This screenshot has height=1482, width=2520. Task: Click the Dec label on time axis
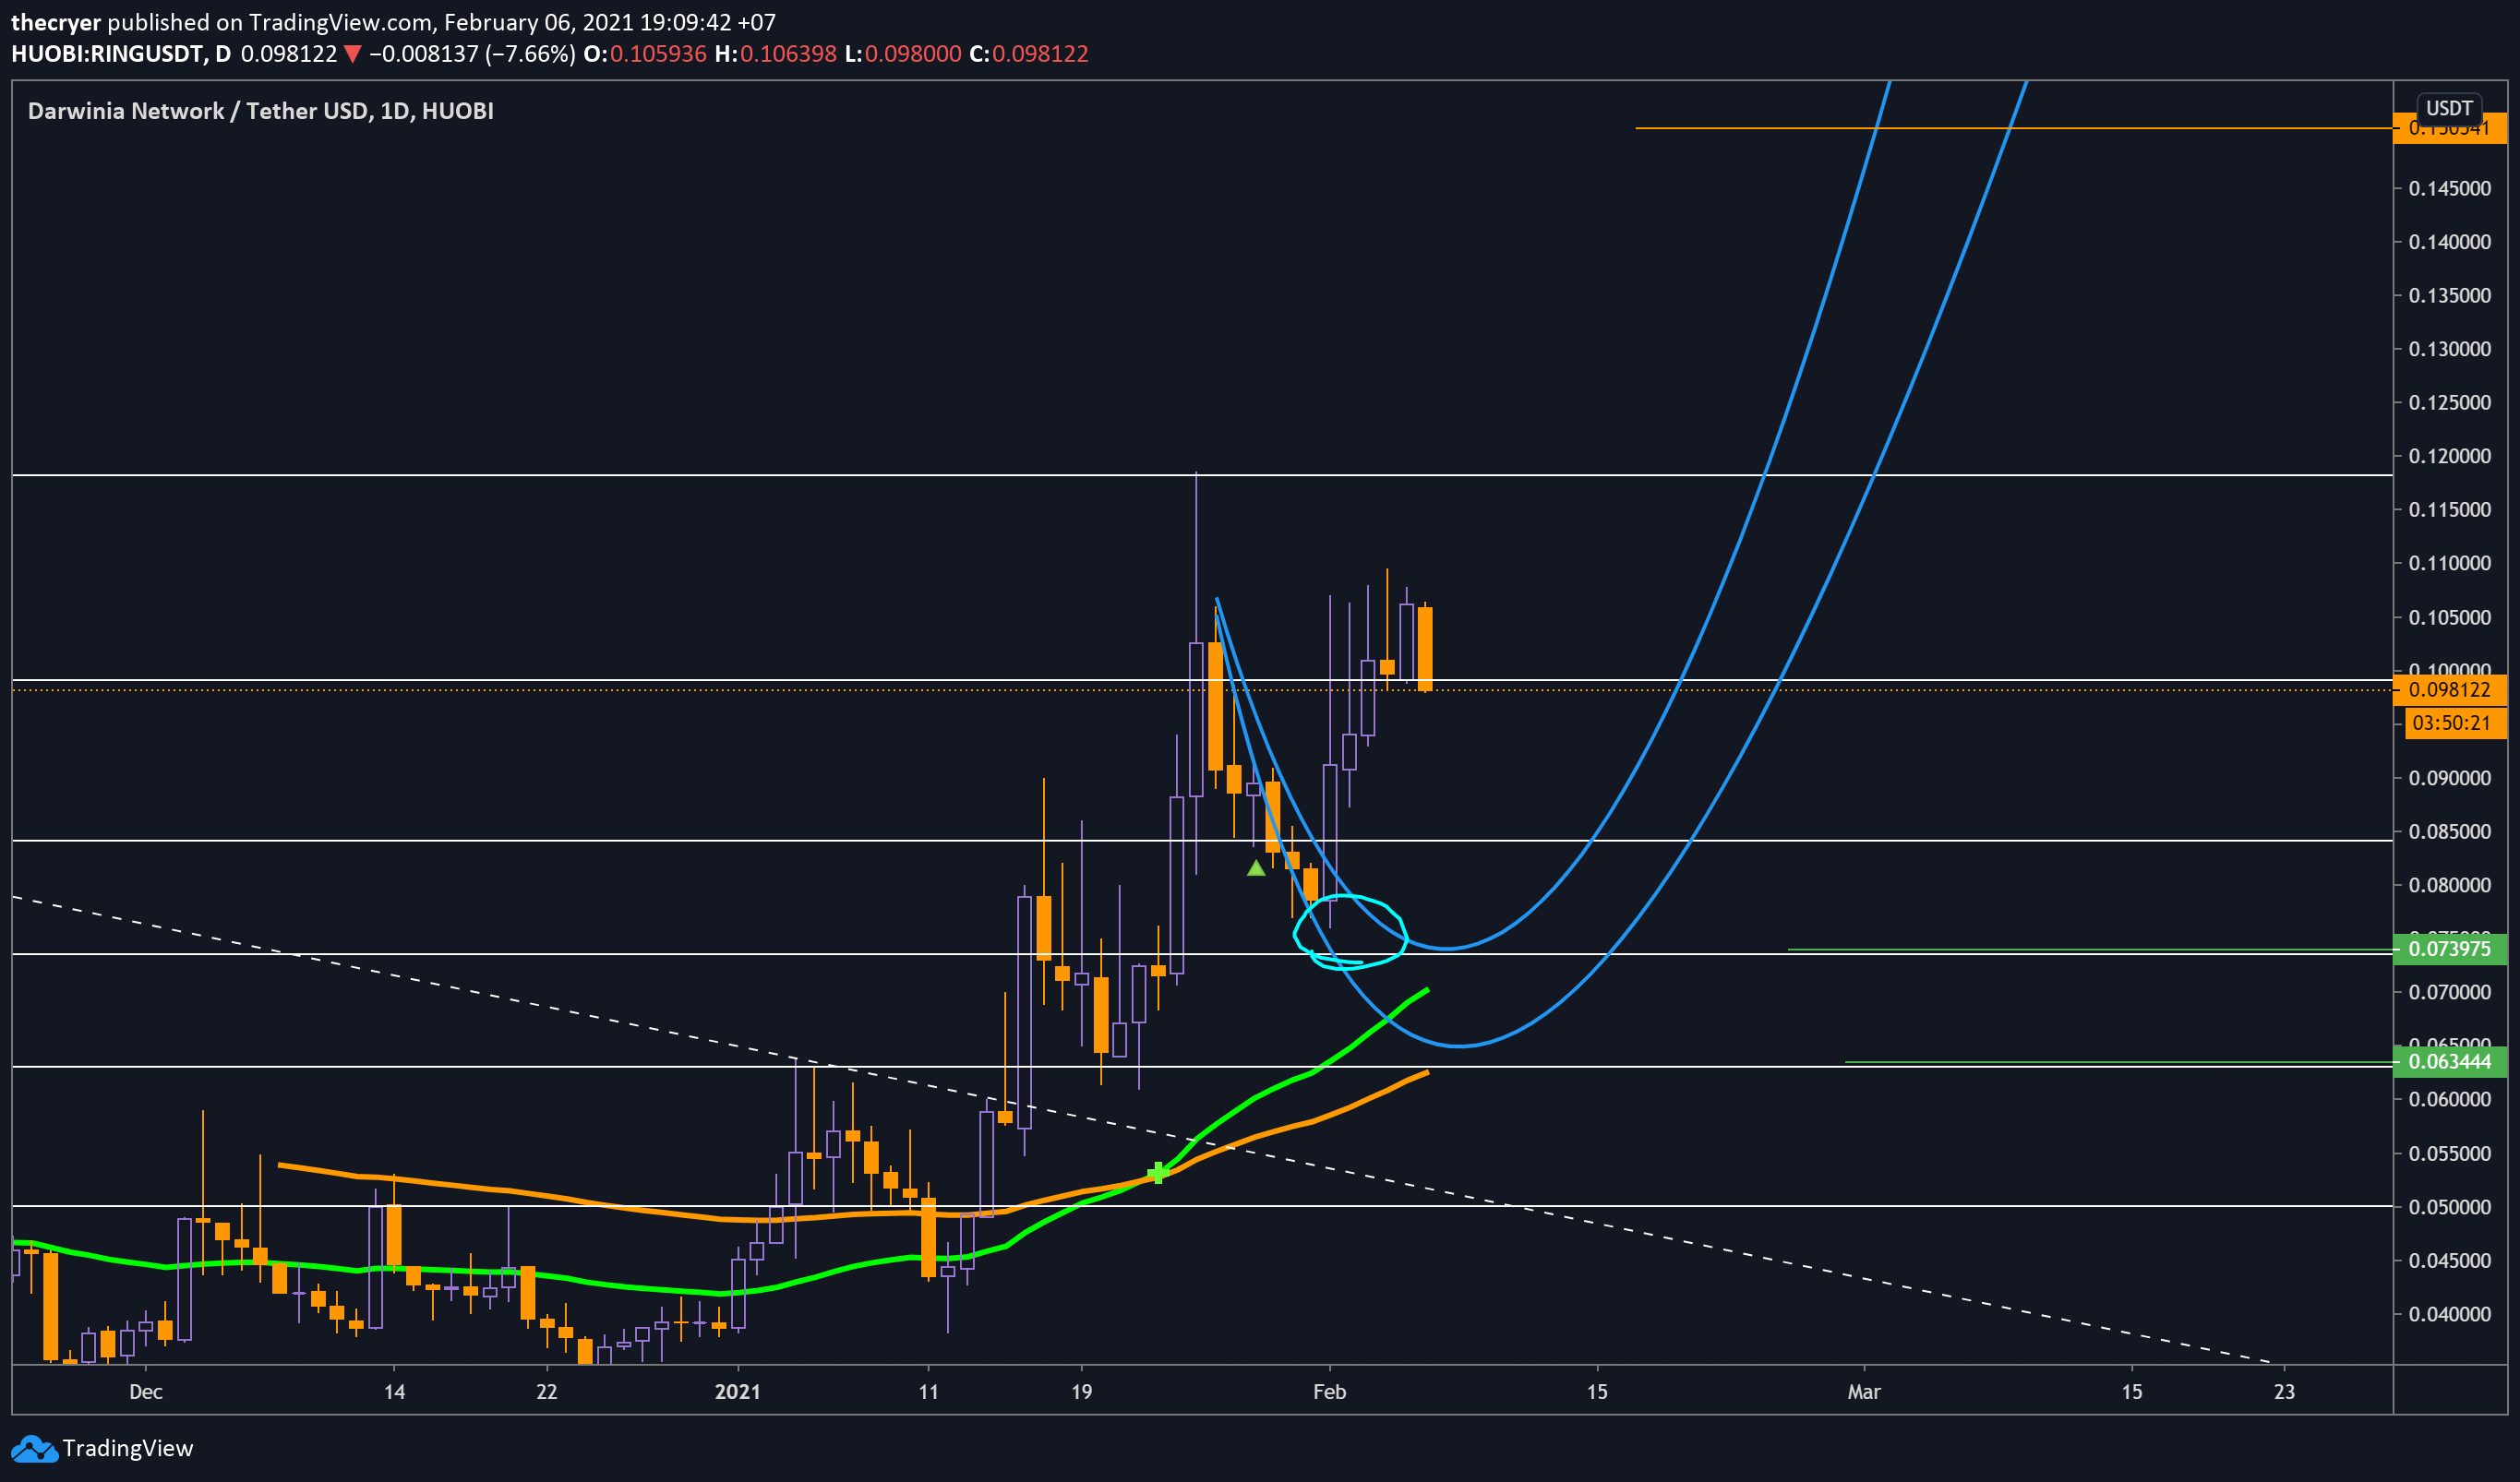146,1392
